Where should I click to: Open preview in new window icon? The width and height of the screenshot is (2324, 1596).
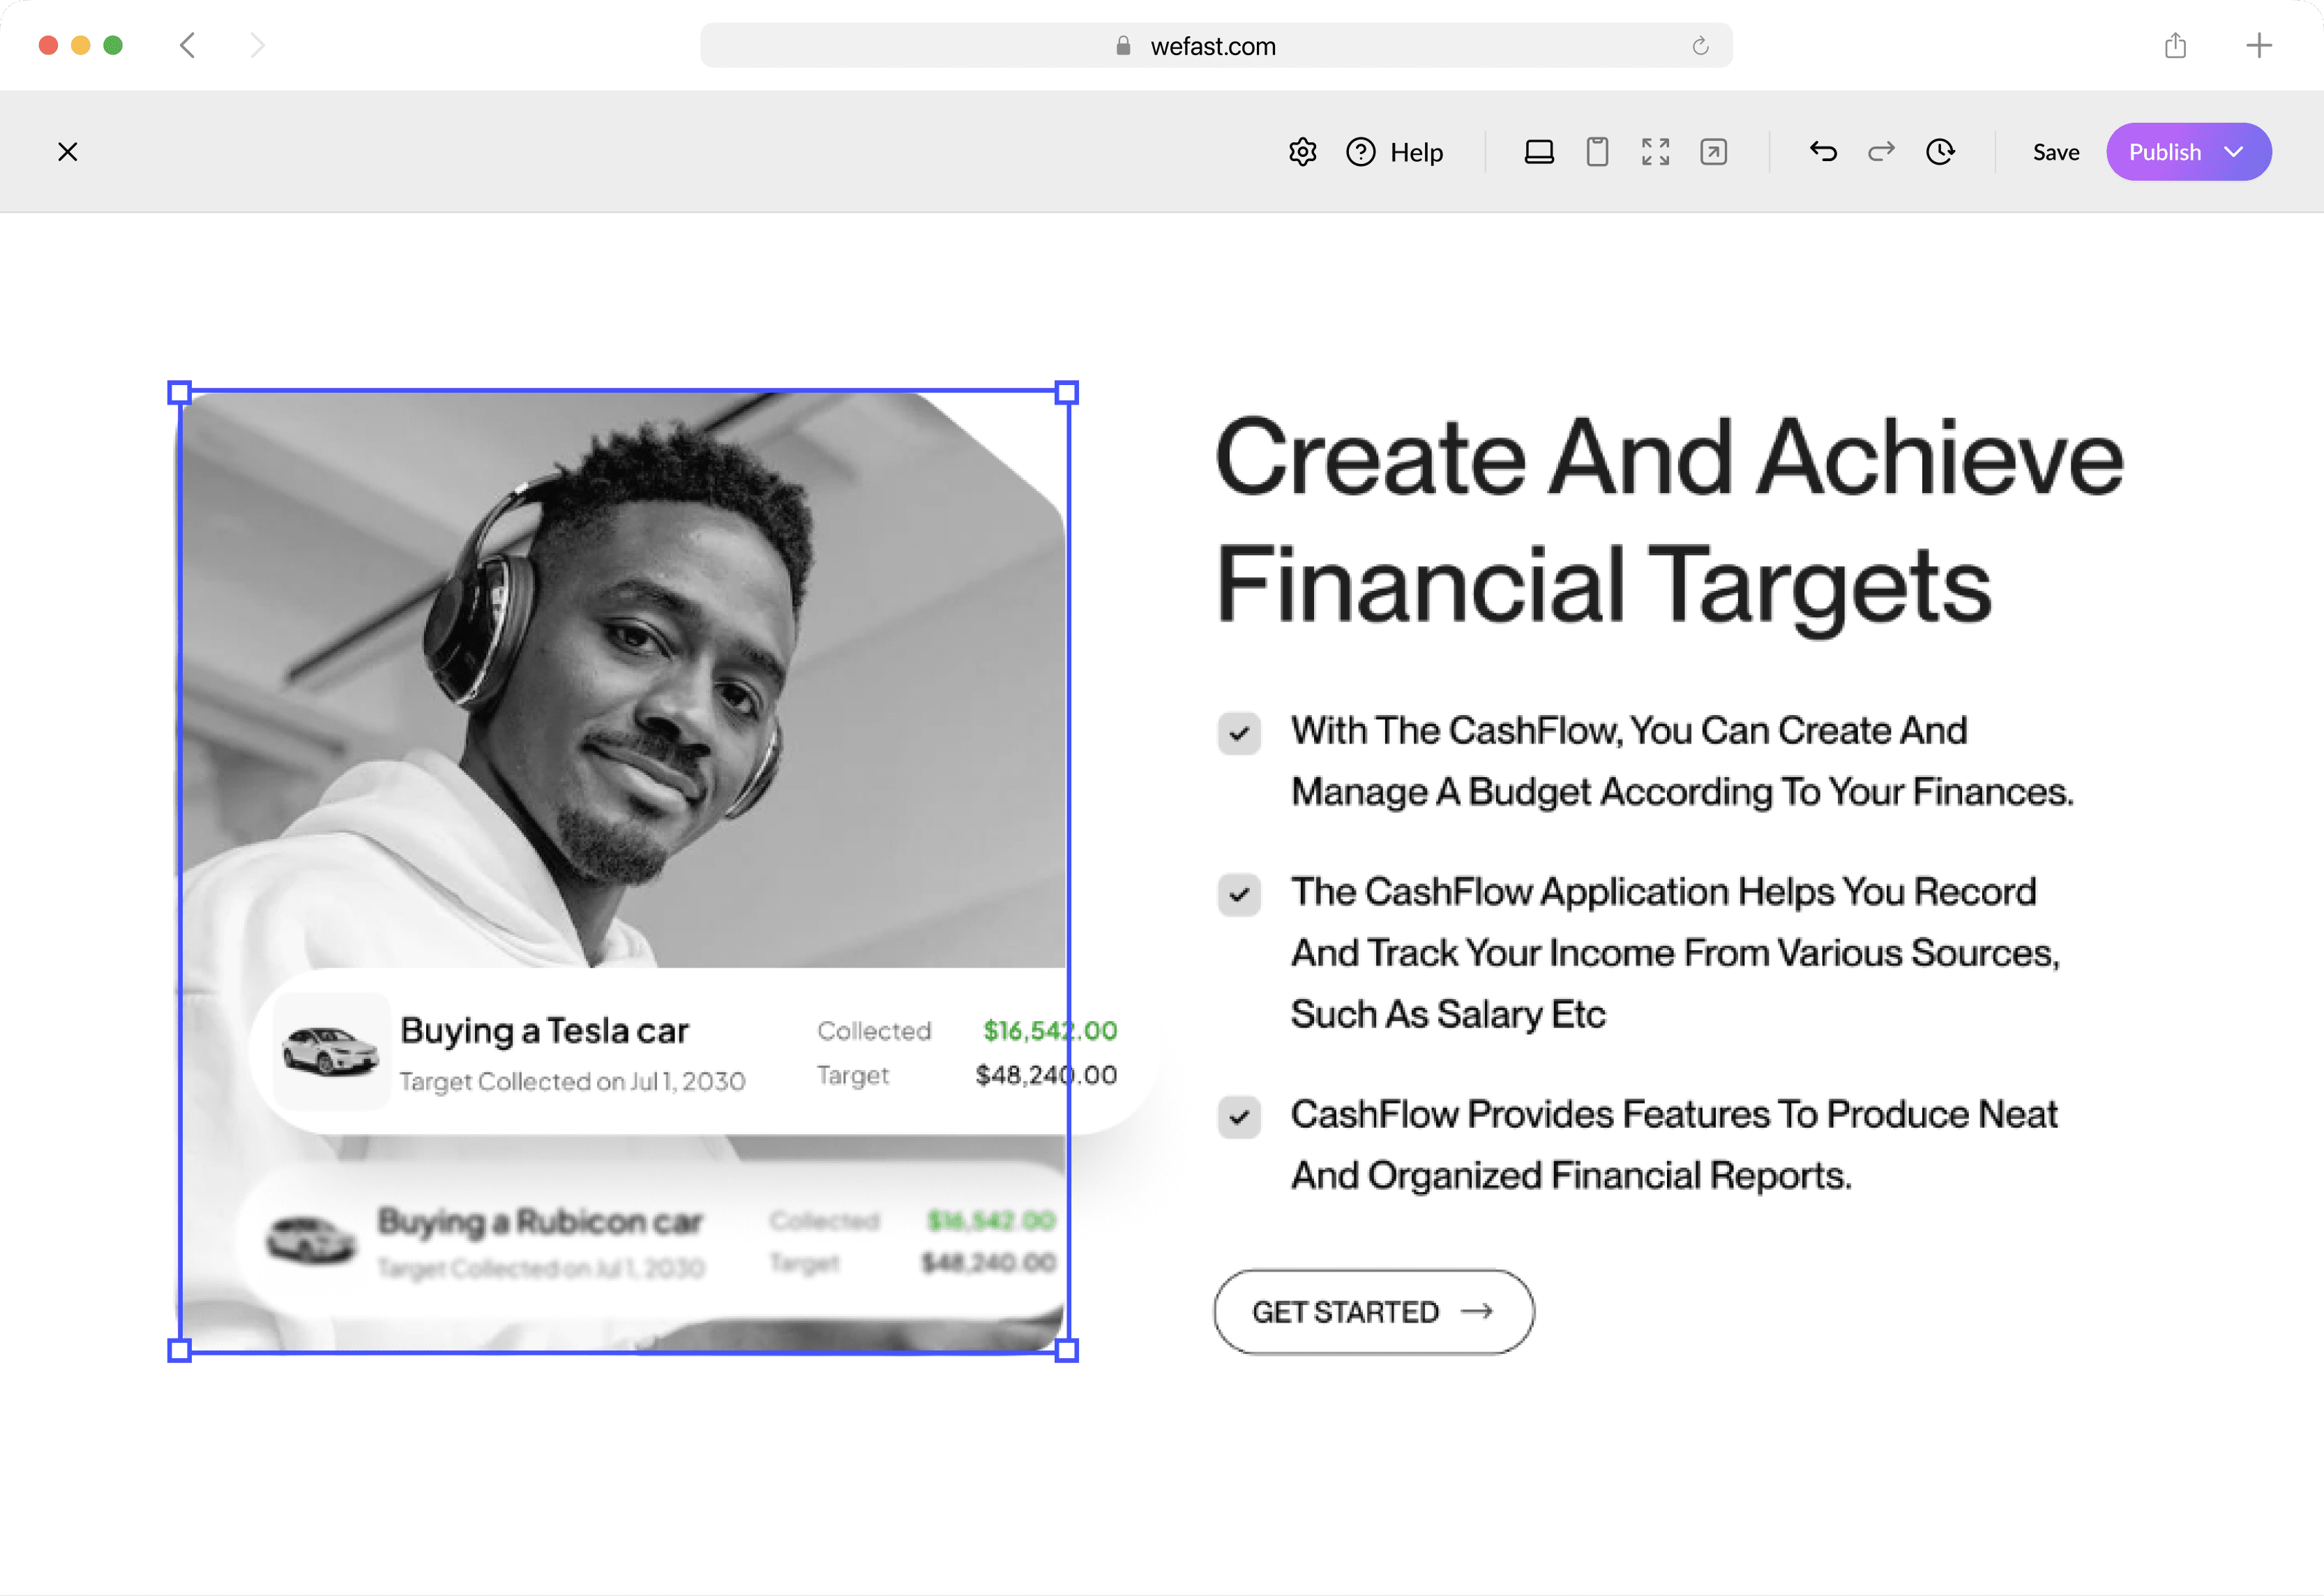pos(1713,152)
